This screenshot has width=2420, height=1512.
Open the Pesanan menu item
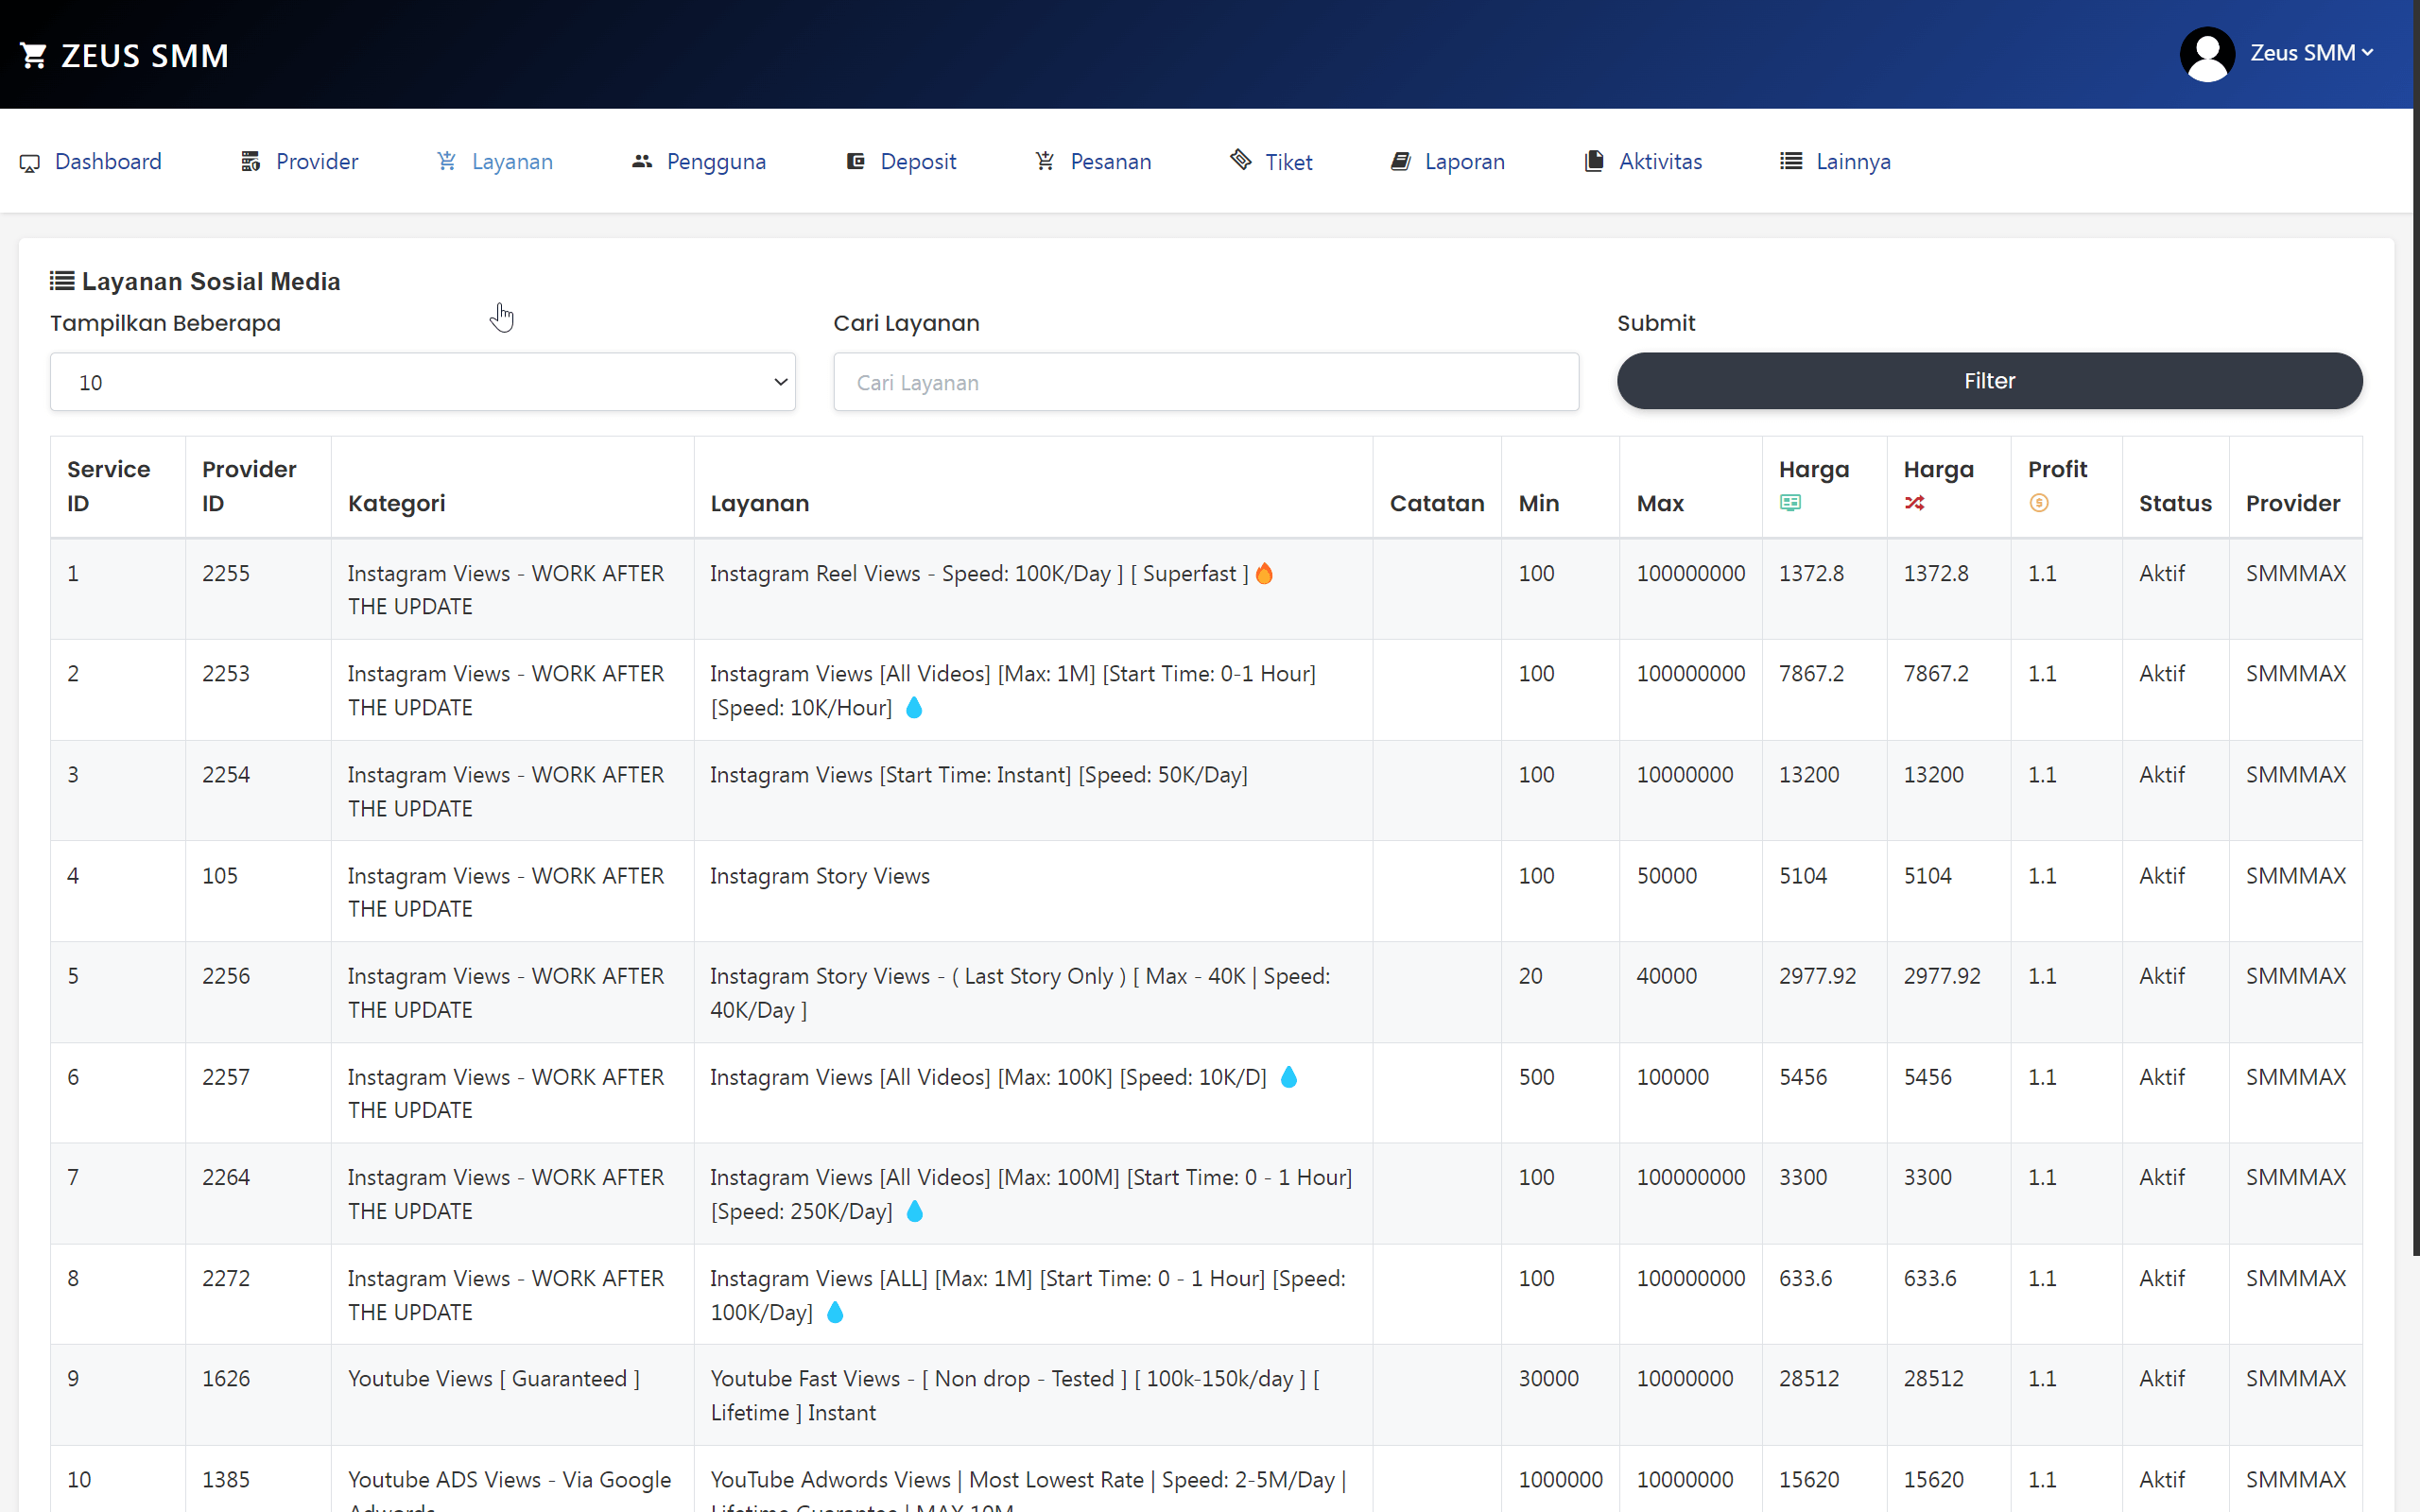(1110, 160)
